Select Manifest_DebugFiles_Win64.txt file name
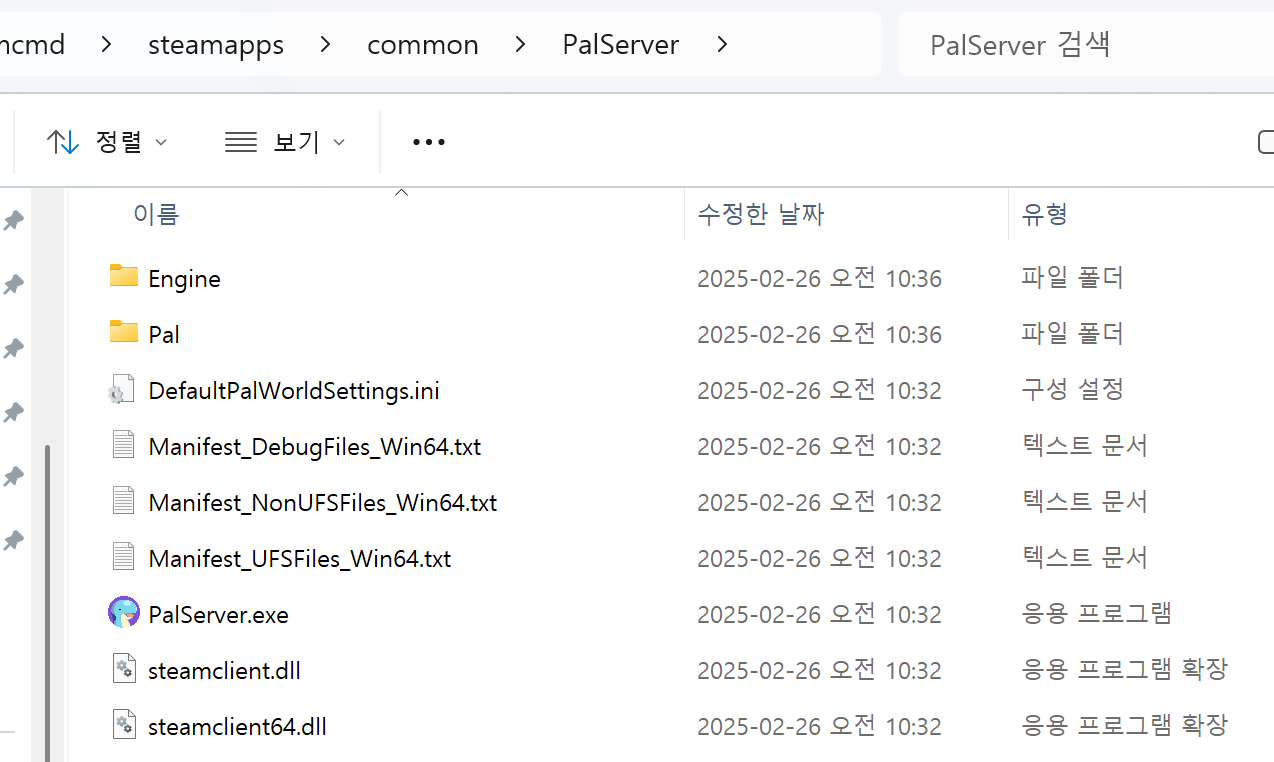 tap(314, 446)
